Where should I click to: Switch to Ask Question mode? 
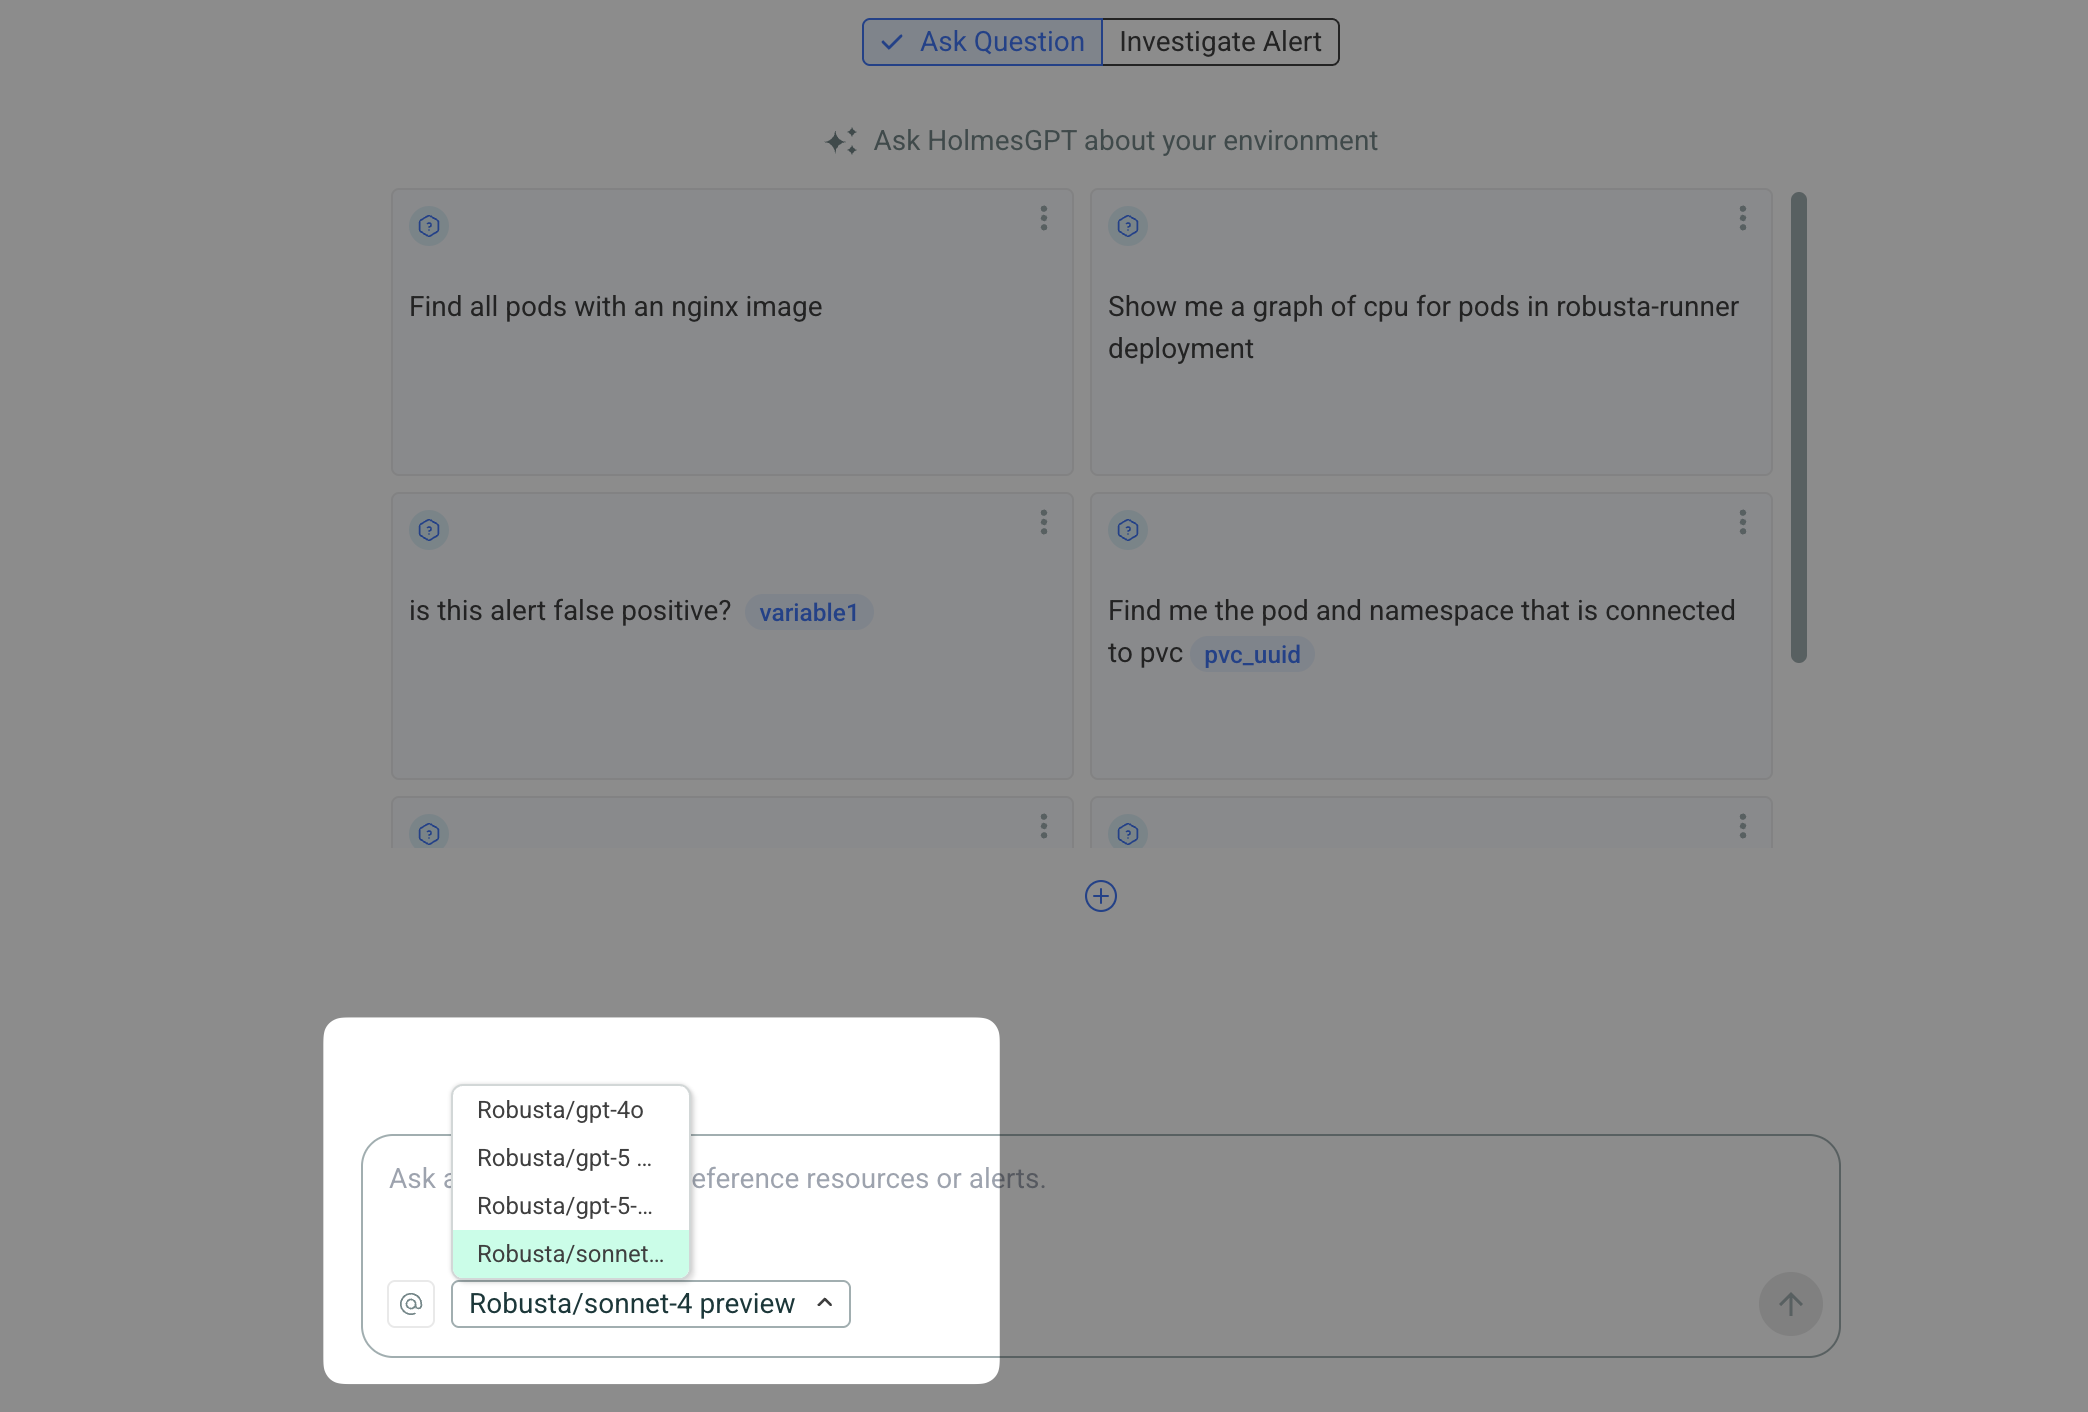tap(983, 42)
